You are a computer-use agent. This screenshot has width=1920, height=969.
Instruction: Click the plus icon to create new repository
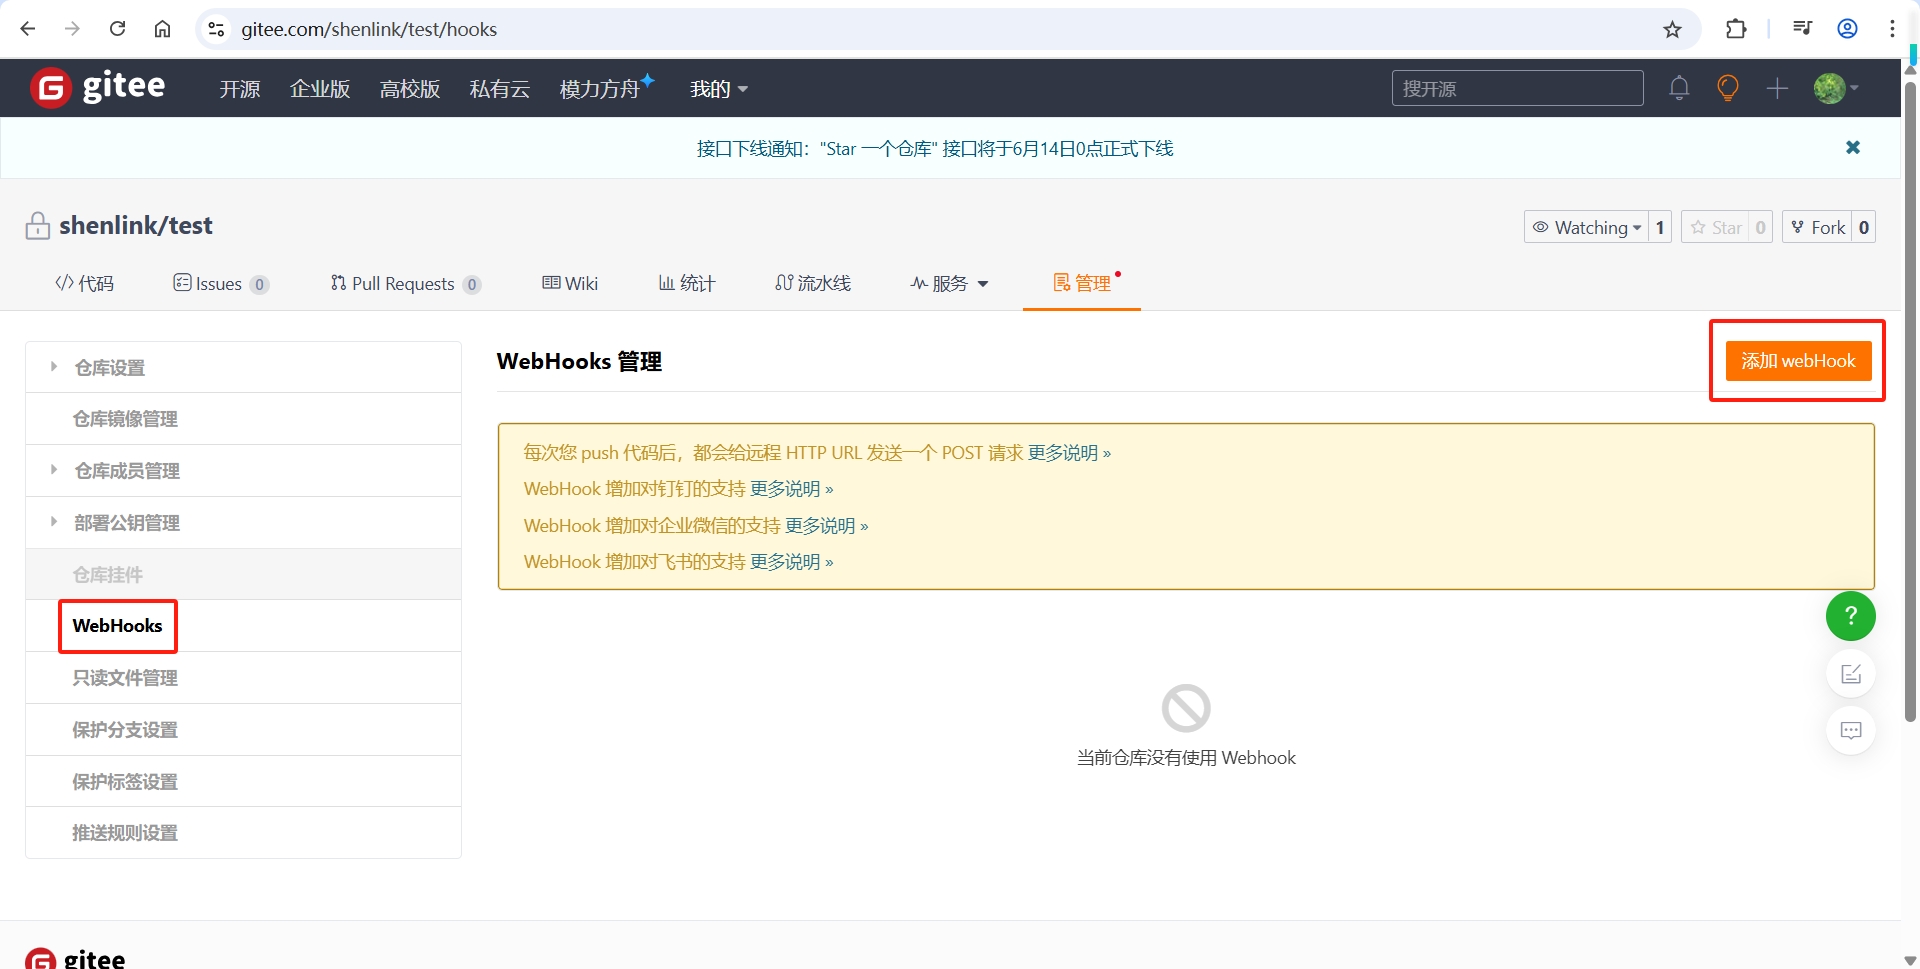click(1778, 88)
